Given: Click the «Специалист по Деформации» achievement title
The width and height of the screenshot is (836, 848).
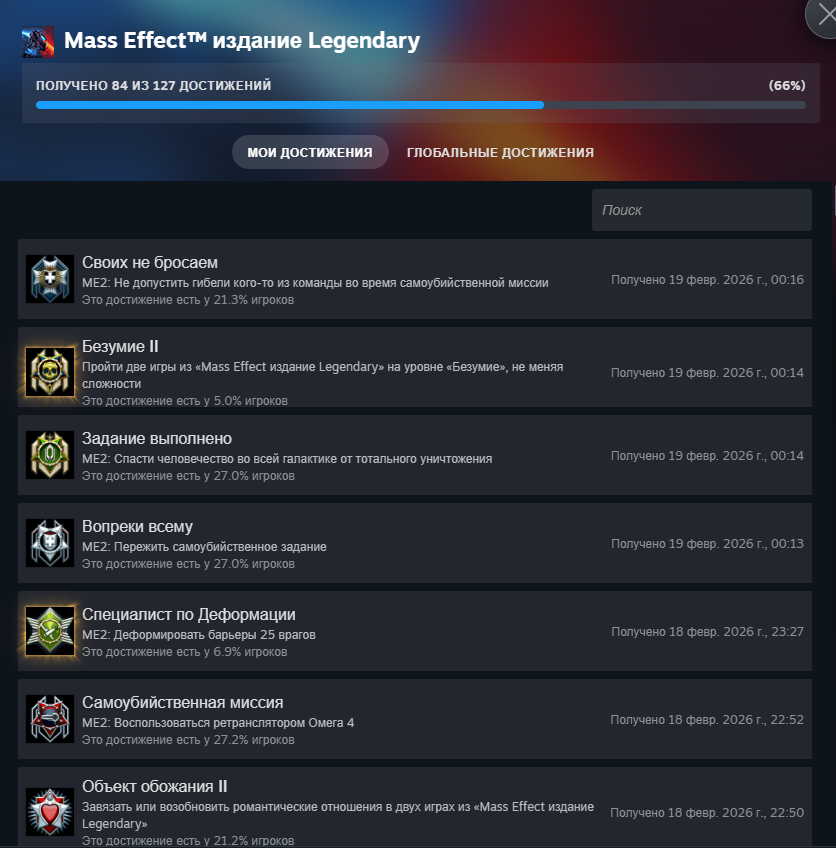Looking at the screenshot, I should (189, 614).
